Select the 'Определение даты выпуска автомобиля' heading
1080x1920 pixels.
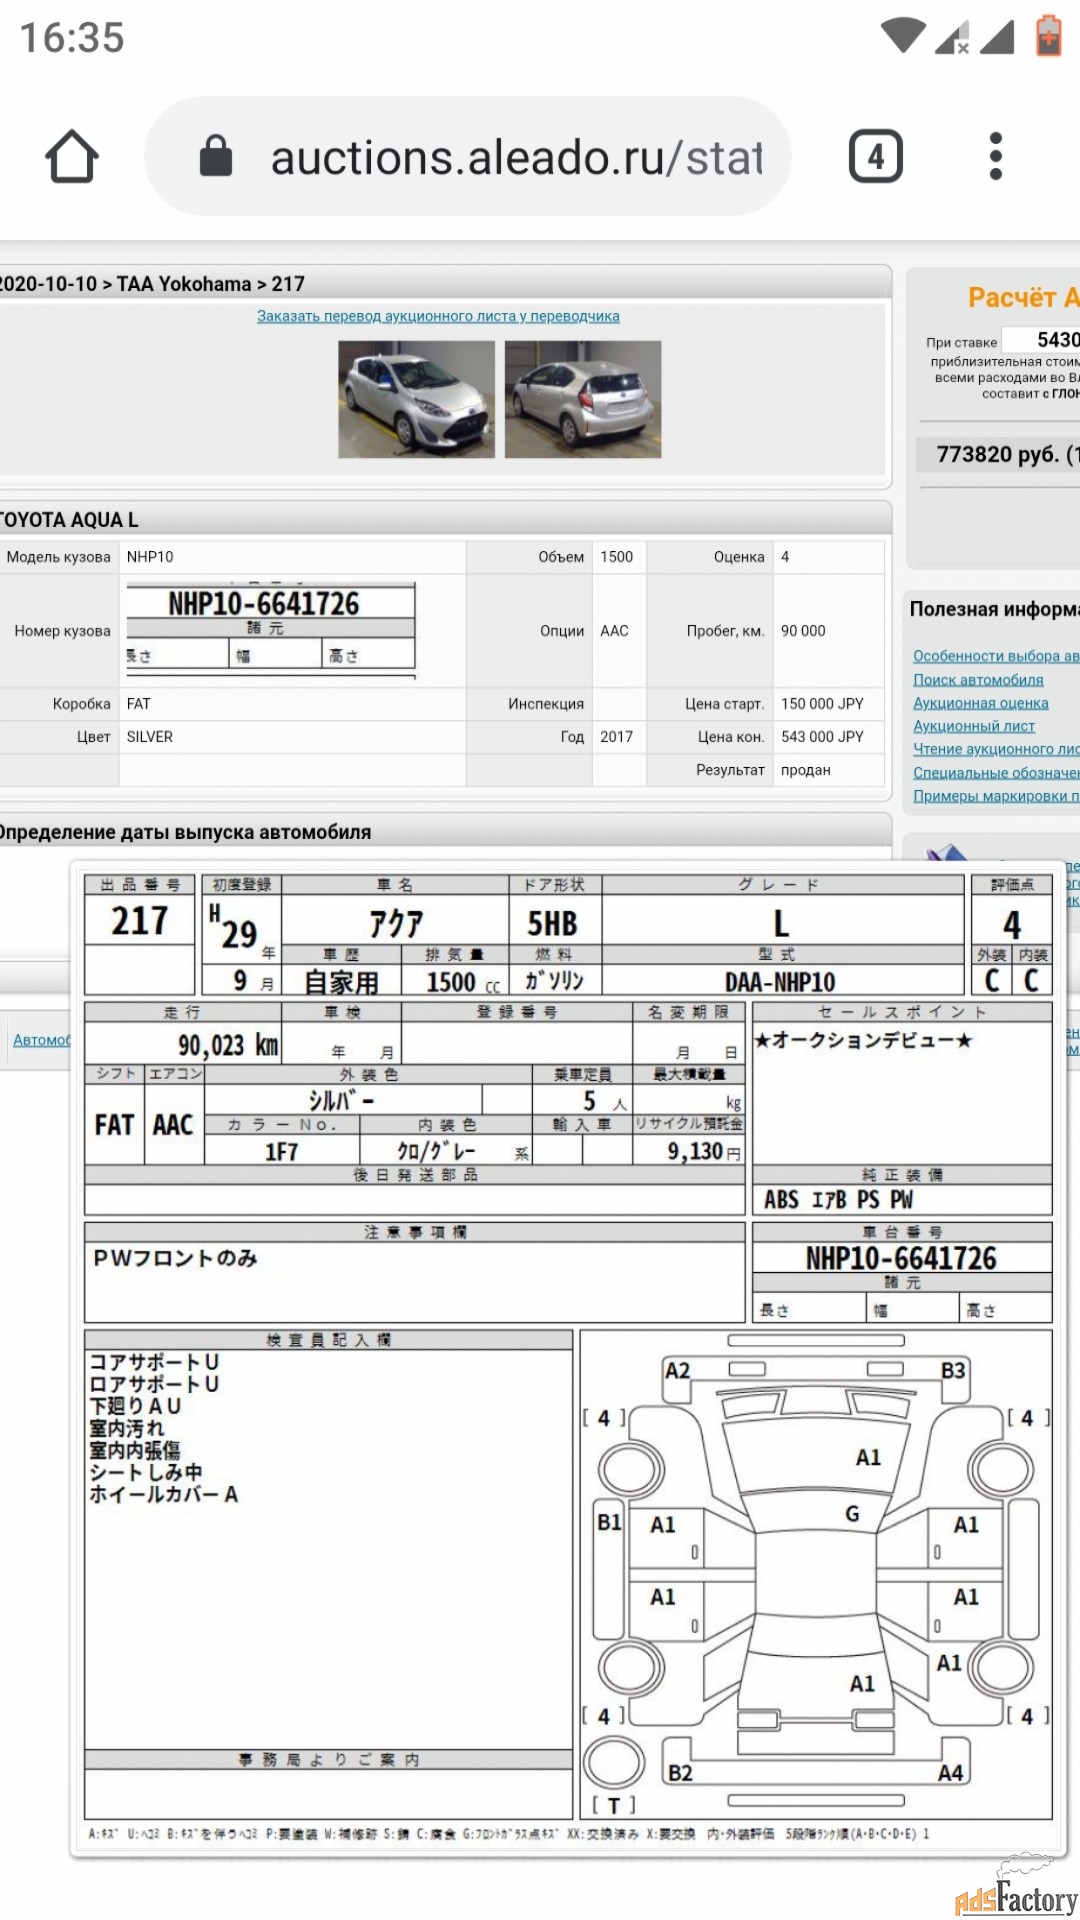point(186,832)
